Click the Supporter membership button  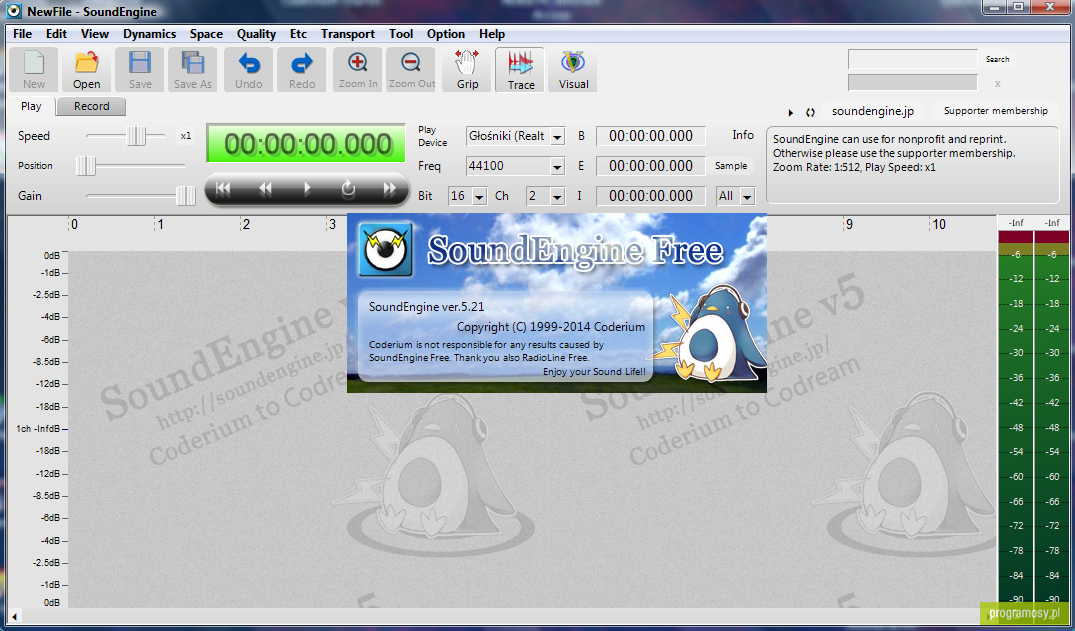[x=995, y=111]
